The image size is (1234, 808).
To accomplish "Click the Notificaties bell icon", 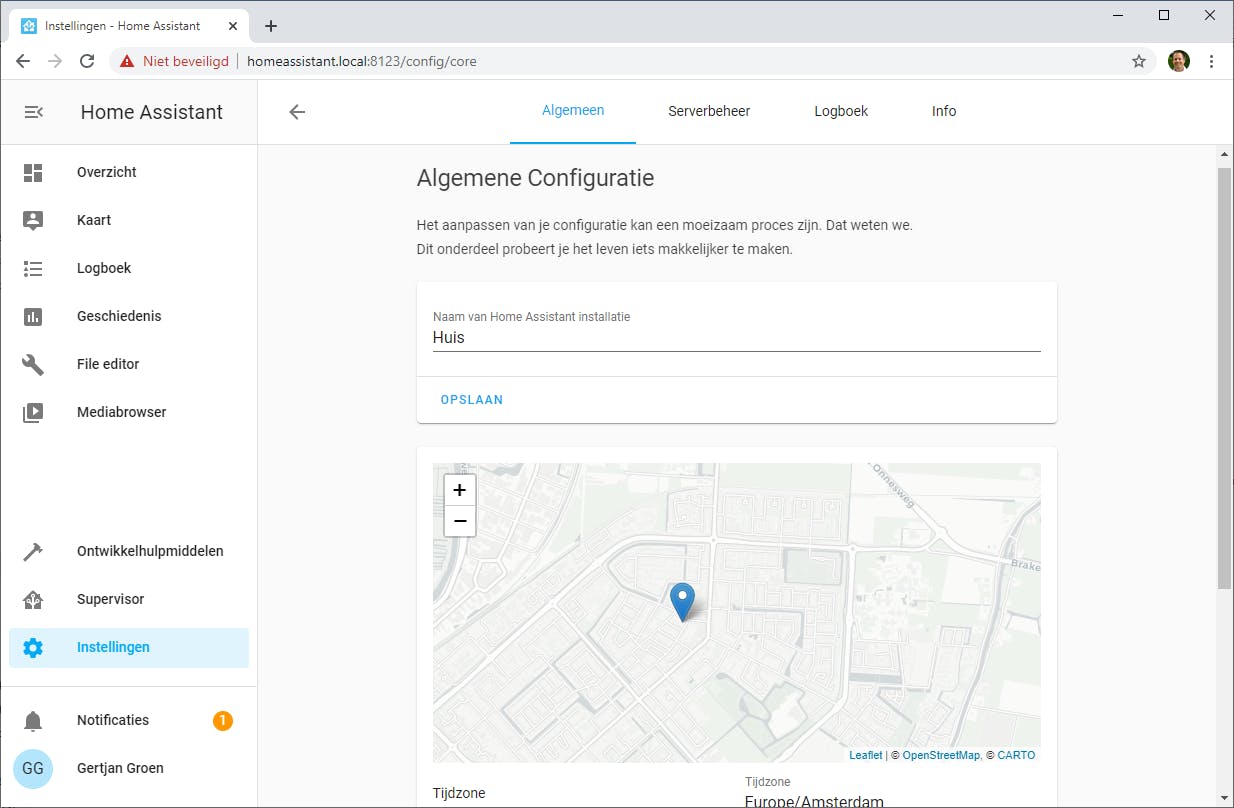I will point(33,720).
